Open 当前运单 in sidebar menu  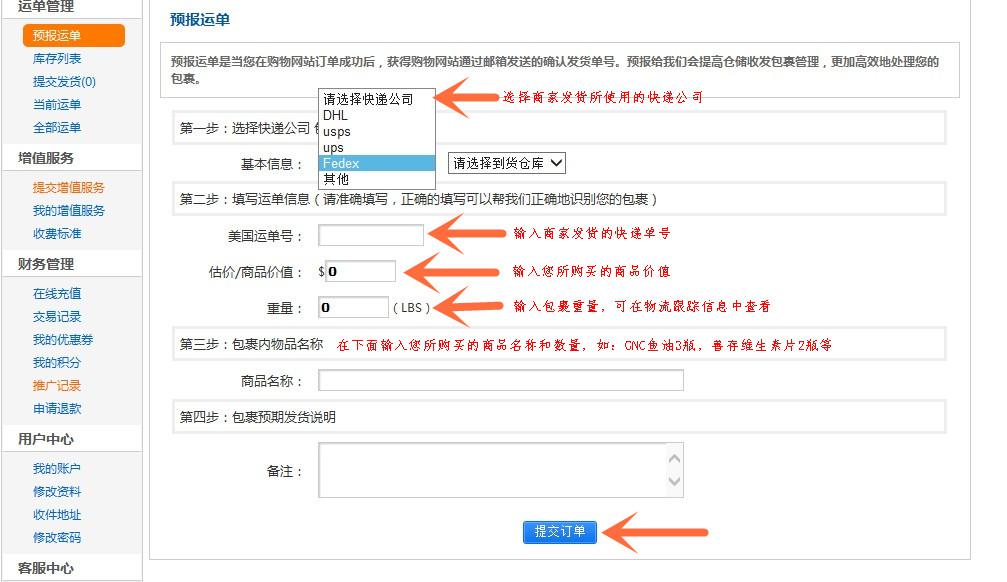(x=57, y=105)
